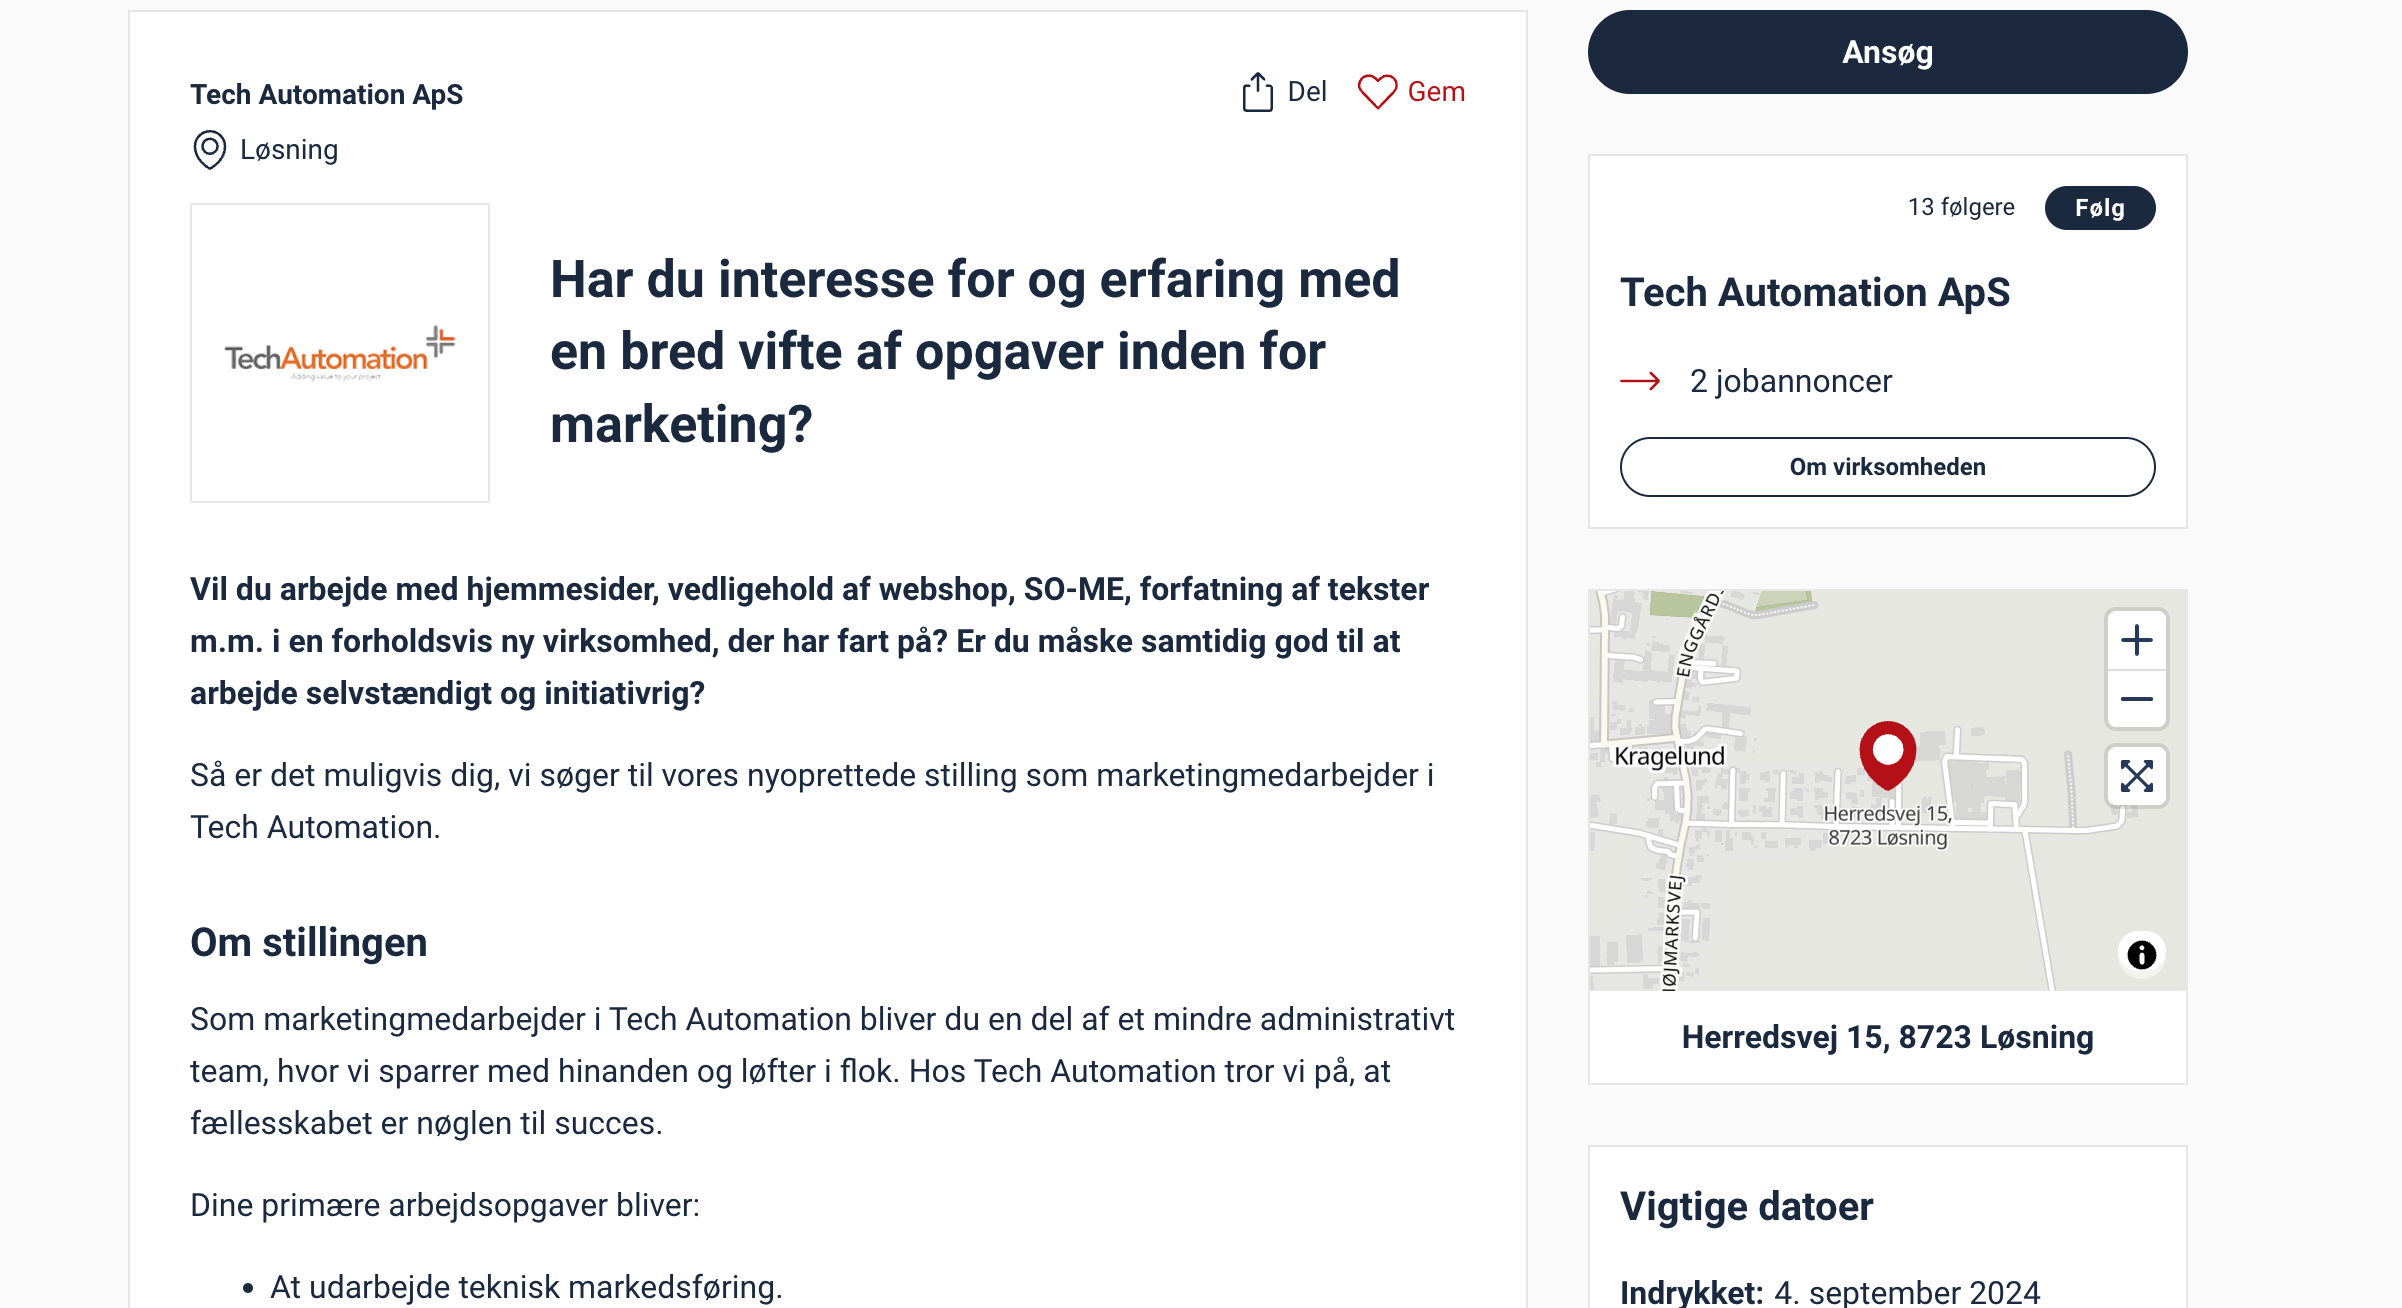Click the Tech Automation logo thumbnail

point(340,353)
